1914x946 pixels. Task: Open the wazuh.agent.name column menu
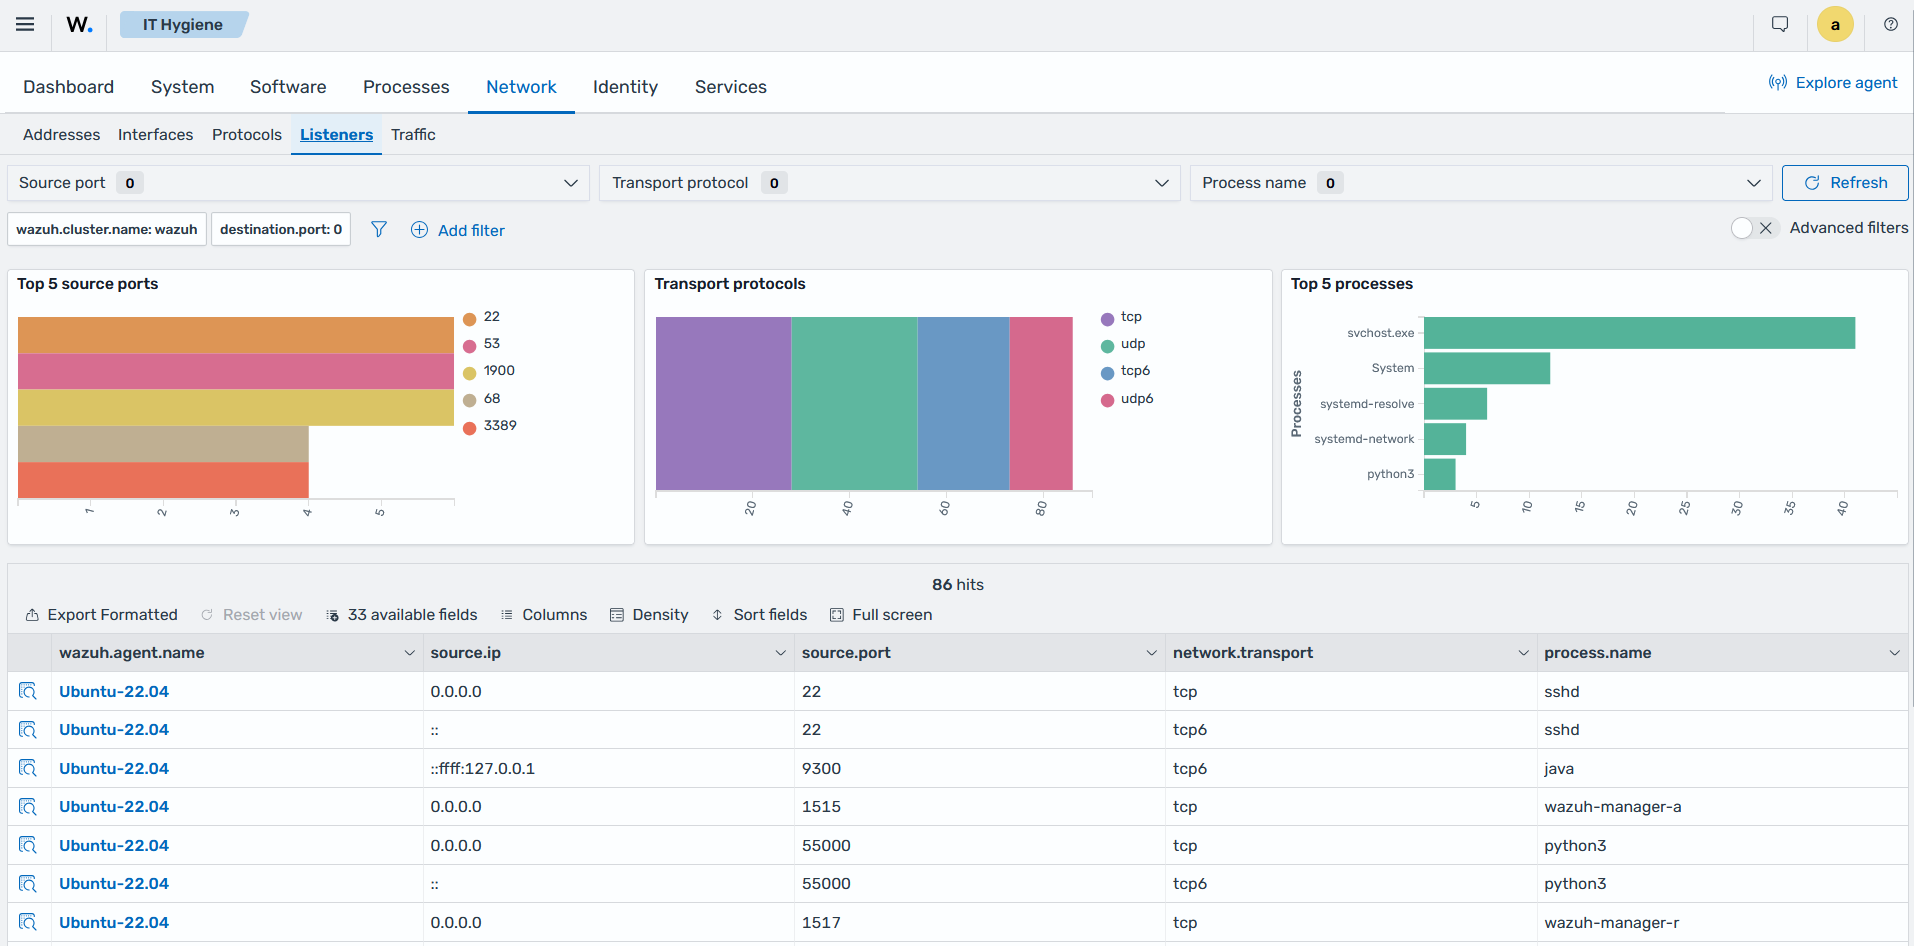[409, 653]
